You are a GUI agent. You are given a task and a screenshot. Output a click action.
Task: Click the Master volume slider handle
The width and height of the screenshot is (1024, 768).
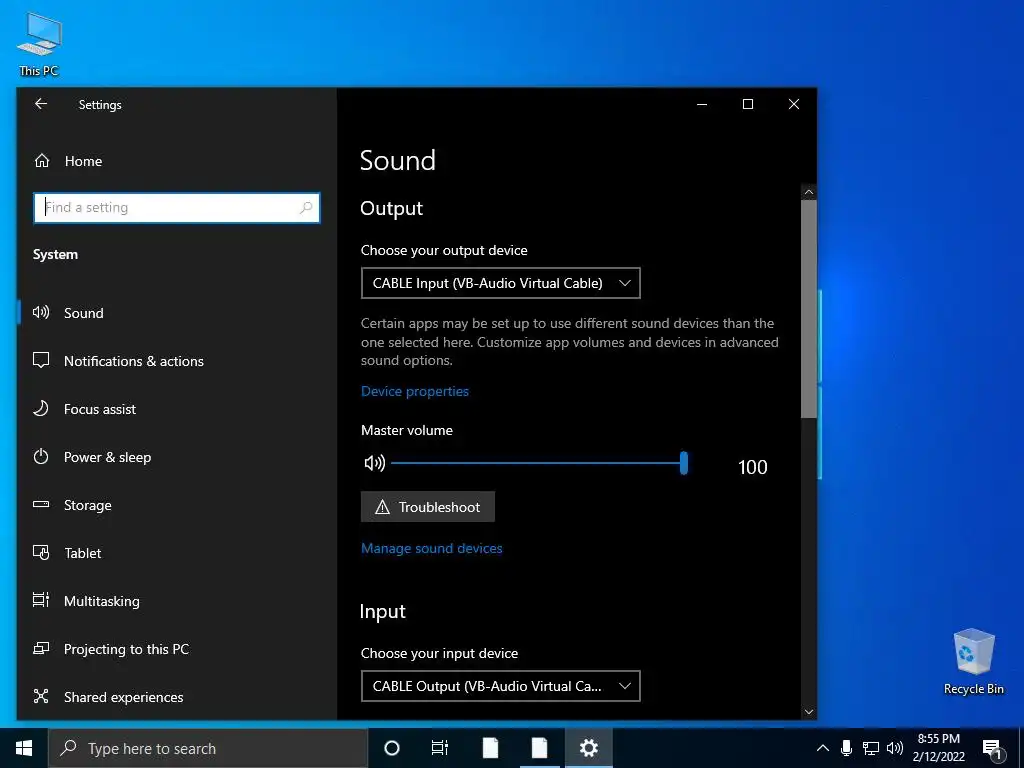coord(684,463)
